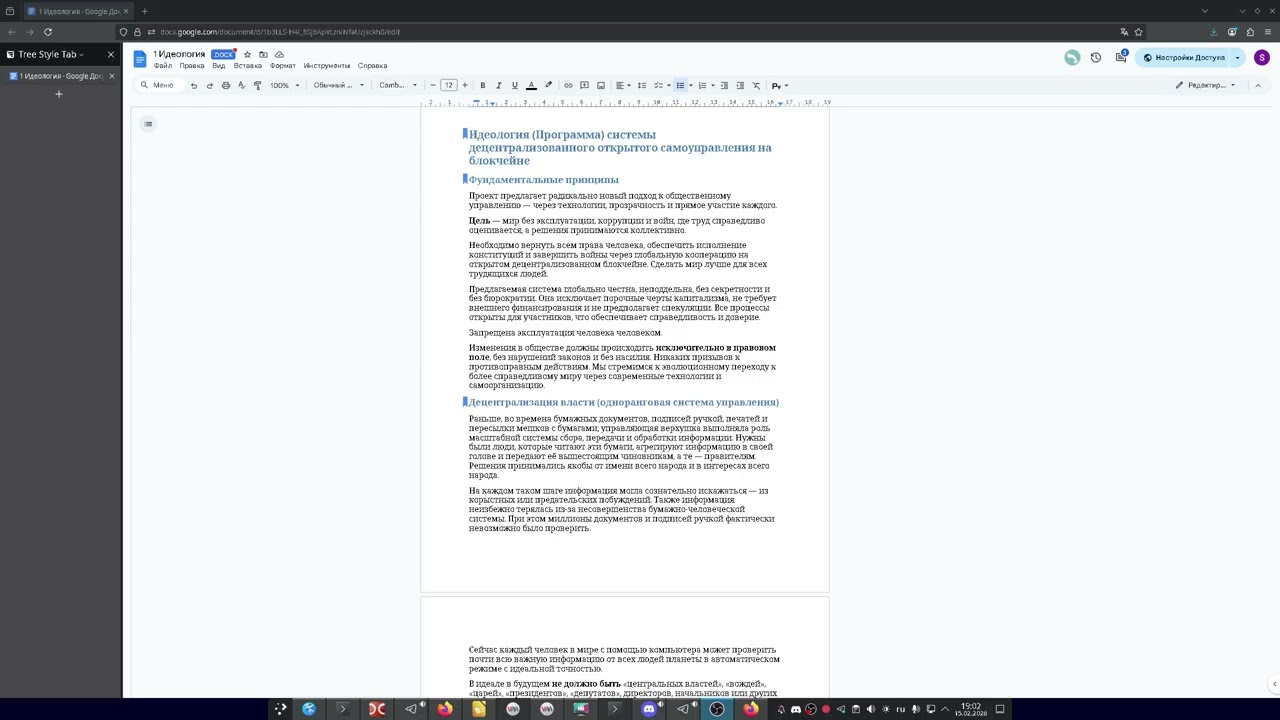The image size is (1280, 720).
Task: Go to the Google Docs home
Action: [140, 59]
